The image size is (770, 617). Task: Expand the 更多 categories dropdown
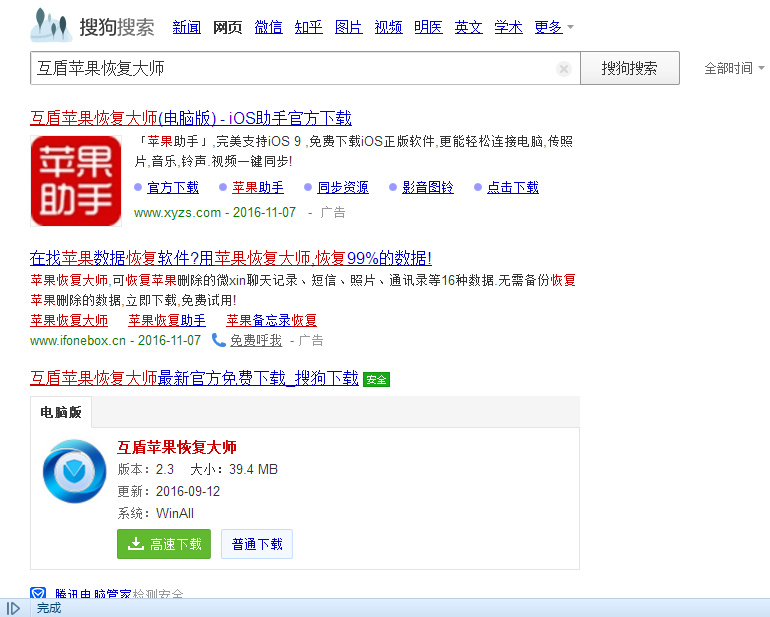(x=553, y=28)
